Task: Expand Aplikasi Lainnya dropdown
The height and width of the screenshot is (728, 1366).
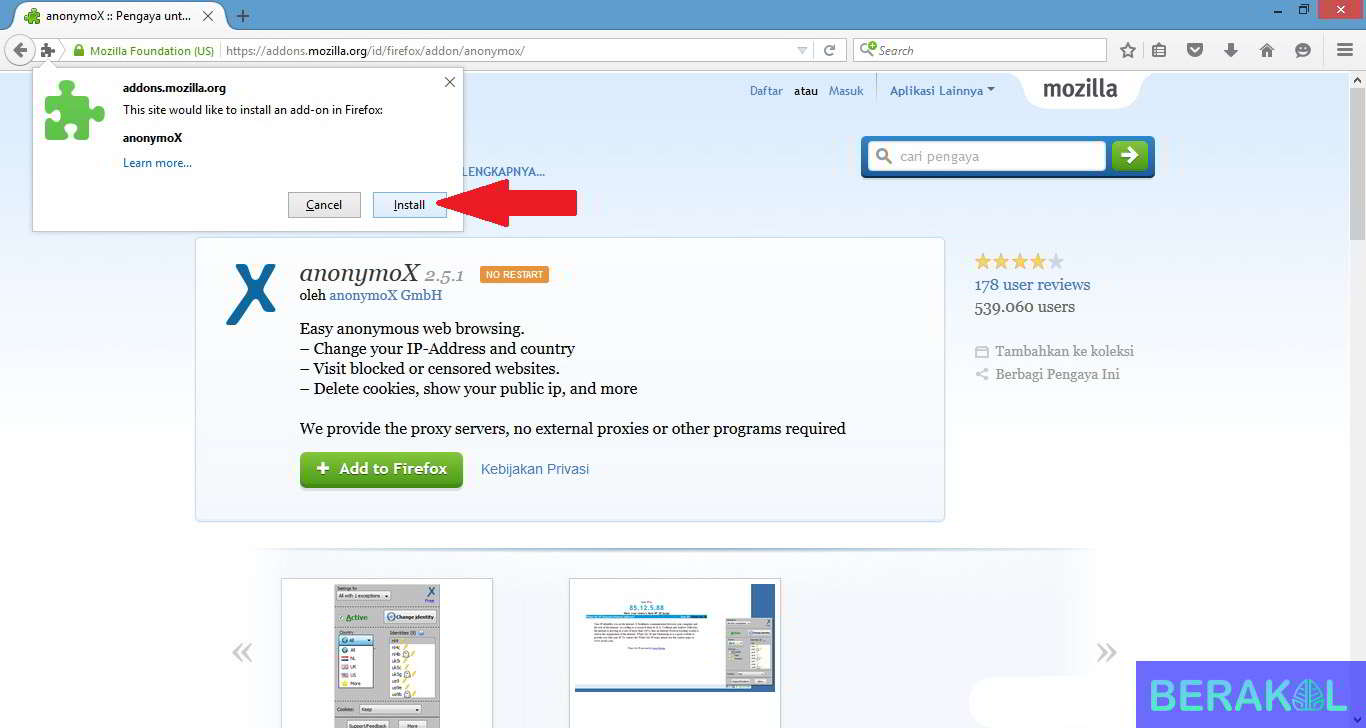Action: coord(942,91)
